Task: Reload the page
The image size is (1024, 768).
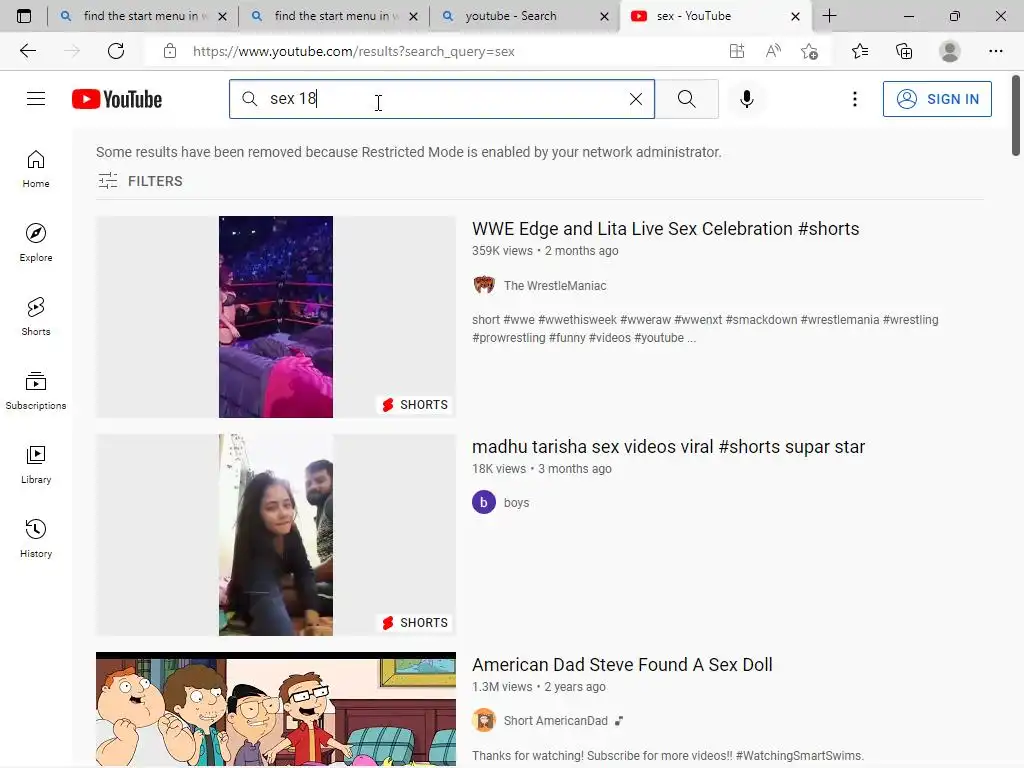Action: (x=116, y=51)
